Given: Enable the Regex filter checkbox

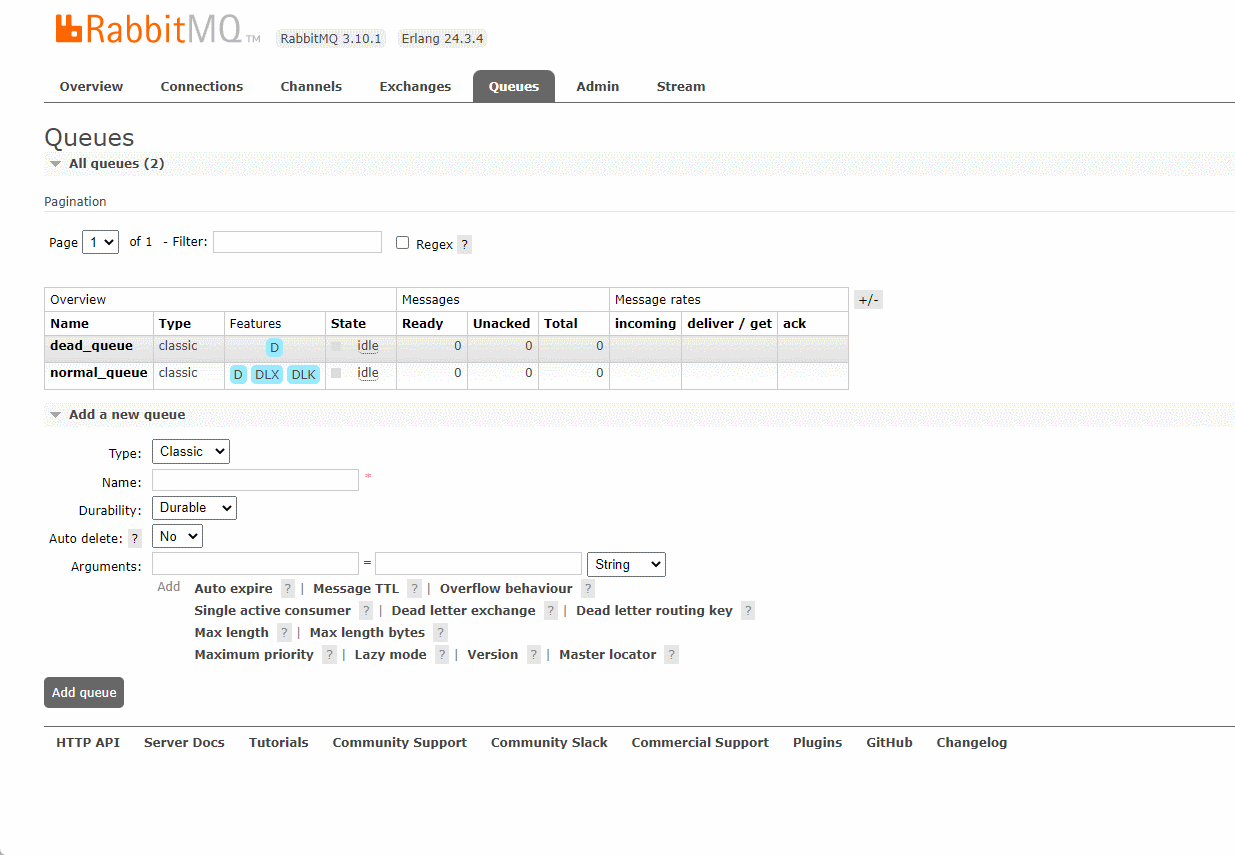Looking at the screenshot, I should [x=402, y=242].
